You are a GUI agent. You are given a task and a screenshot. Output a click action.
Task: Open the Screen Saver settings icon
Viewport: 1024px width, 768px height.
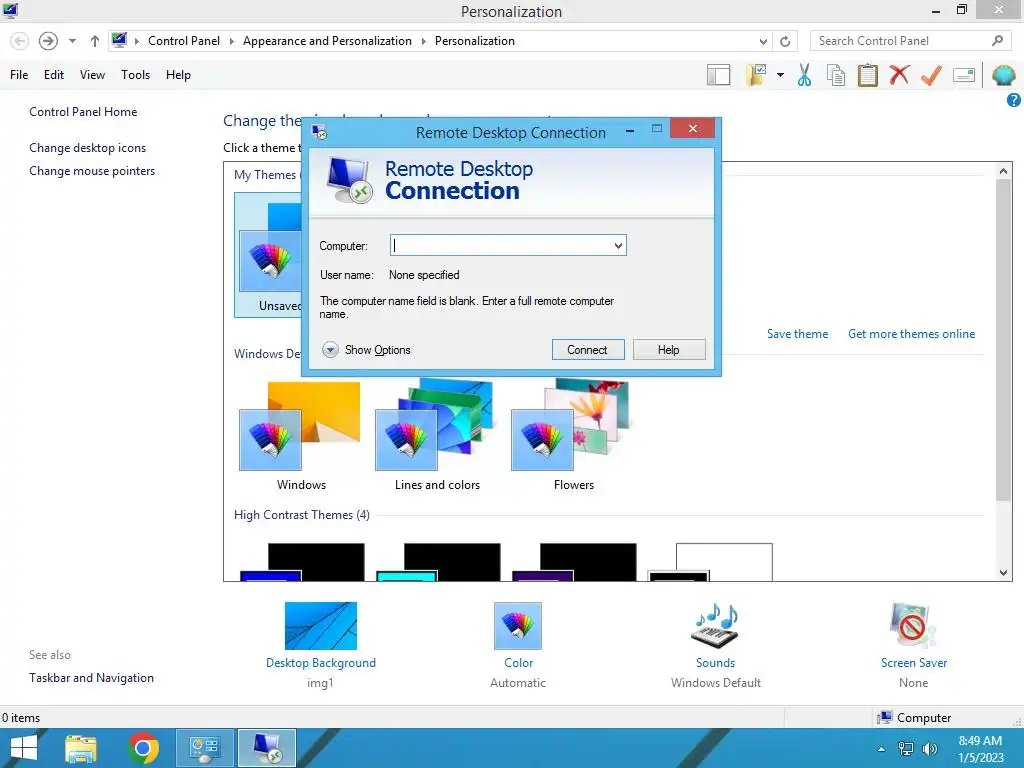(x=913, y=626)
